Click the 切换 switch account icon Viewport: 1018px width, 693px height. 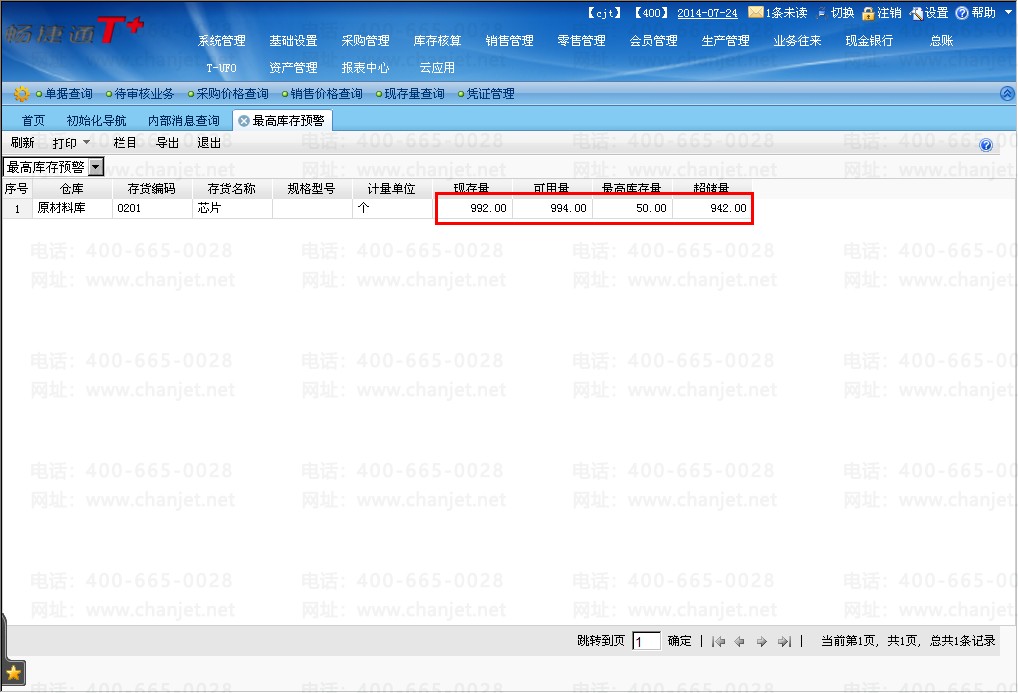pyautogui.click(x=822, y=13)
